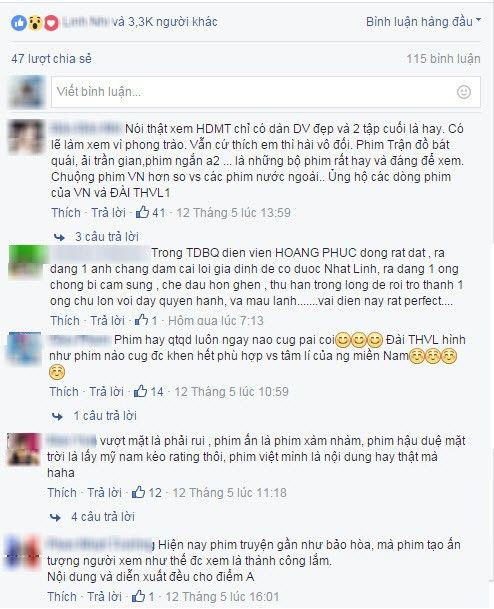Open emoji picker in comment box
The image size is (494, 609).
tap(463, 92)
